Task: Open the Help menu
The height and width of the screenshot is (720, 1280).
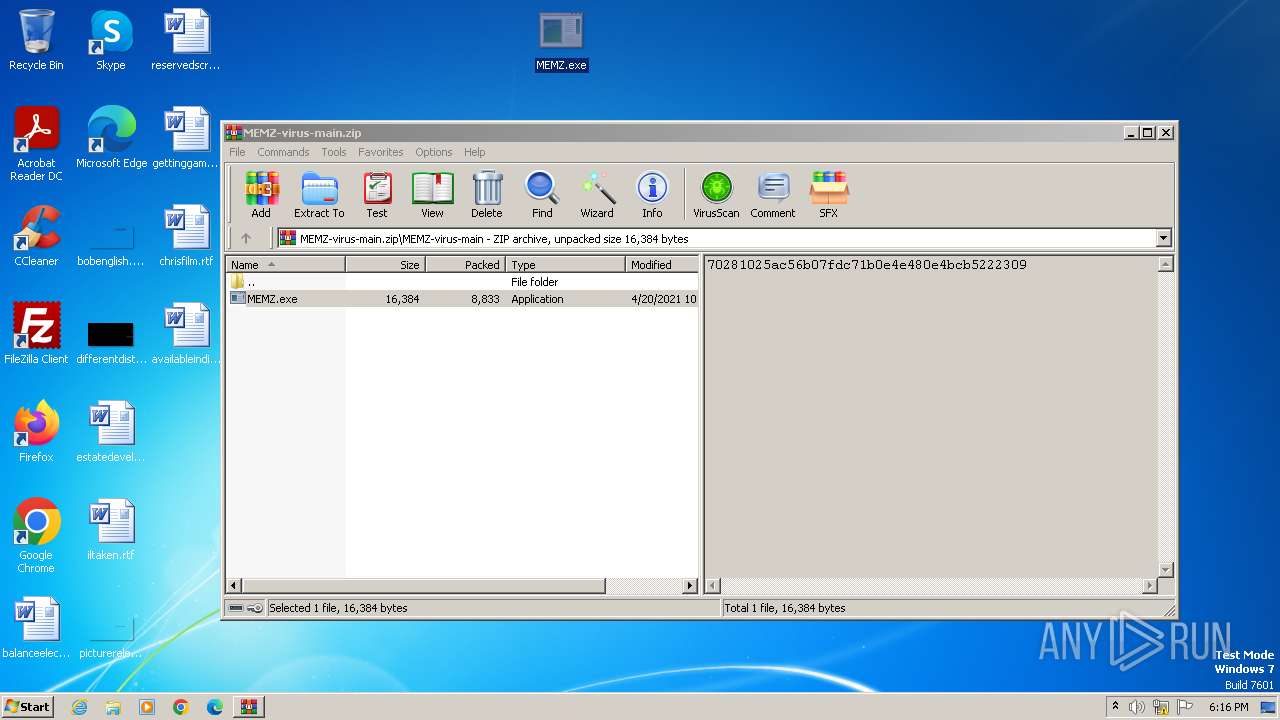Action: coord(475,152)
